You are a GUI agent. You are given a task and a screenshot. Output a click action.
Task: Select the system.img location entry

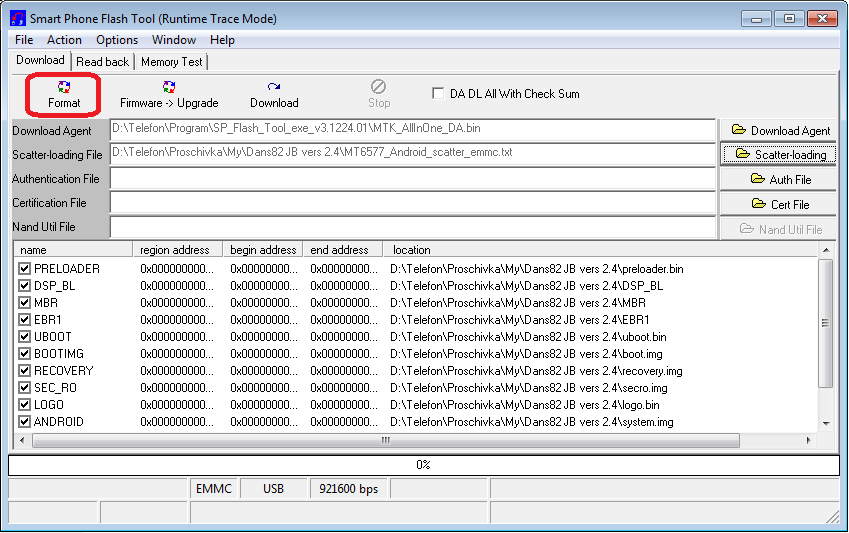tap(532, 422)
